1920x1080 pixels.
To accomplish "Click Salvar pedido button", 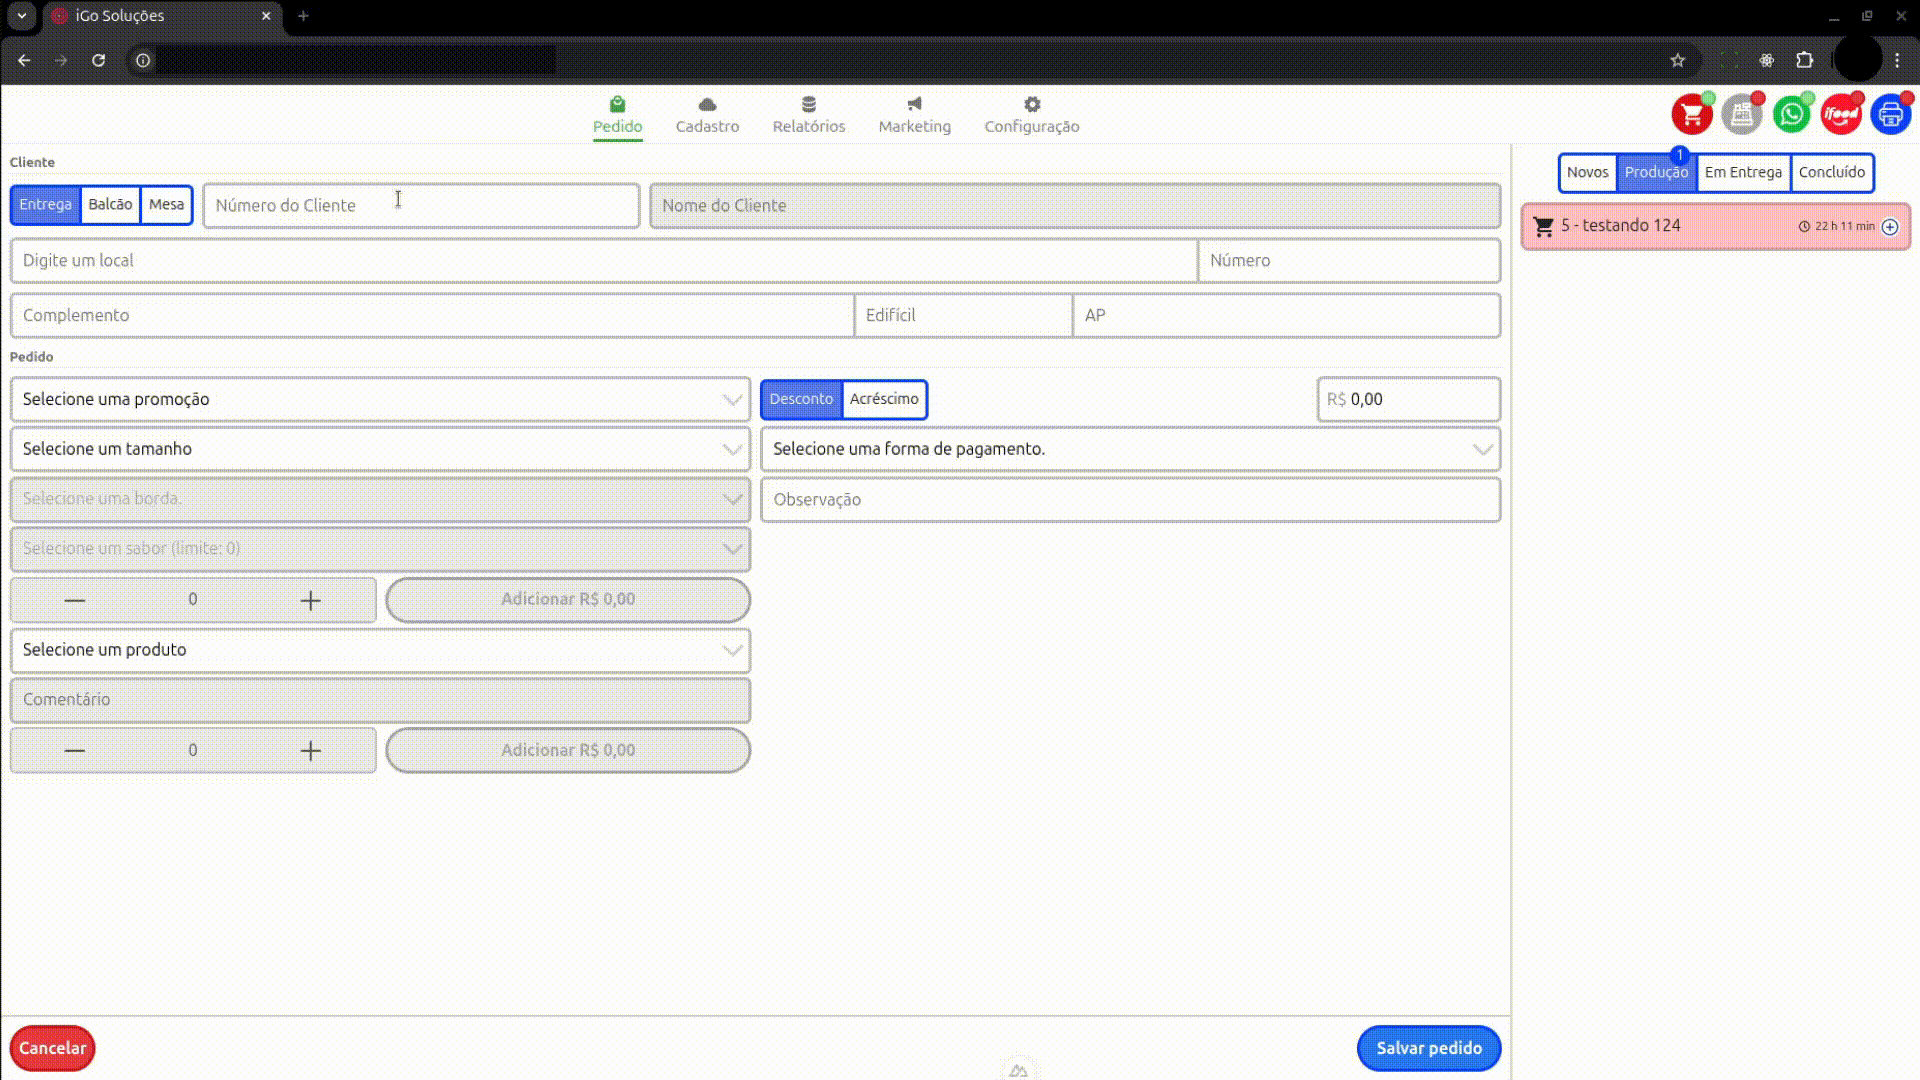I will coord(1428,1048).
